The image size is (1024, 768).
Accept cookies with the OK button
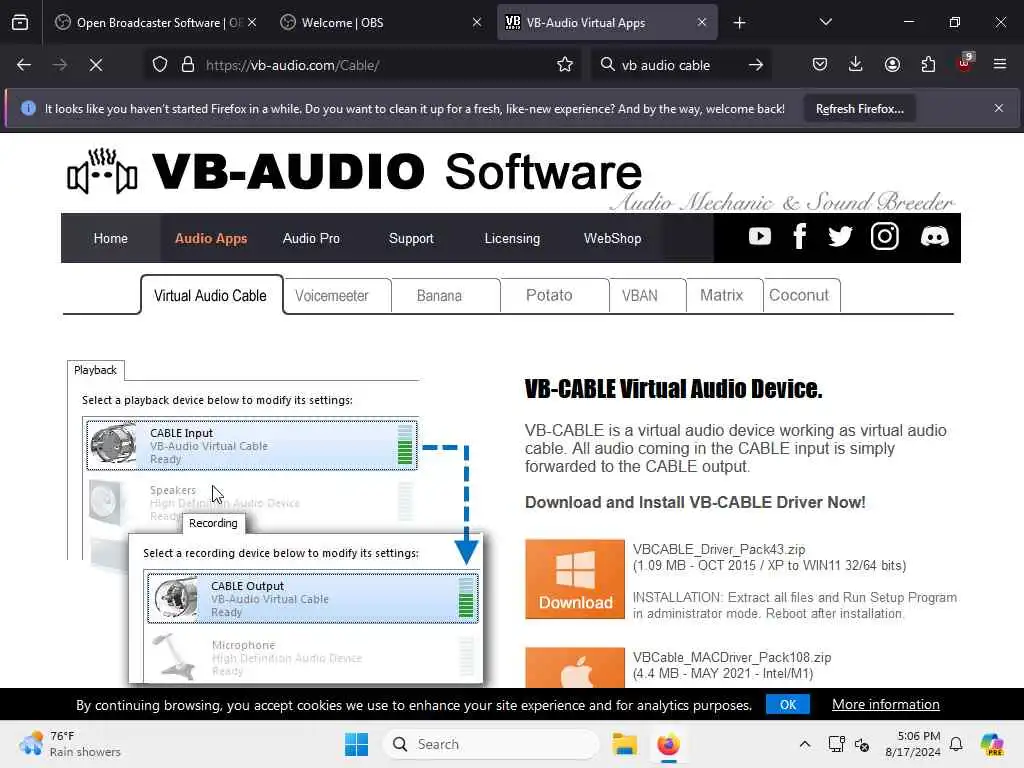pos(788,705)
